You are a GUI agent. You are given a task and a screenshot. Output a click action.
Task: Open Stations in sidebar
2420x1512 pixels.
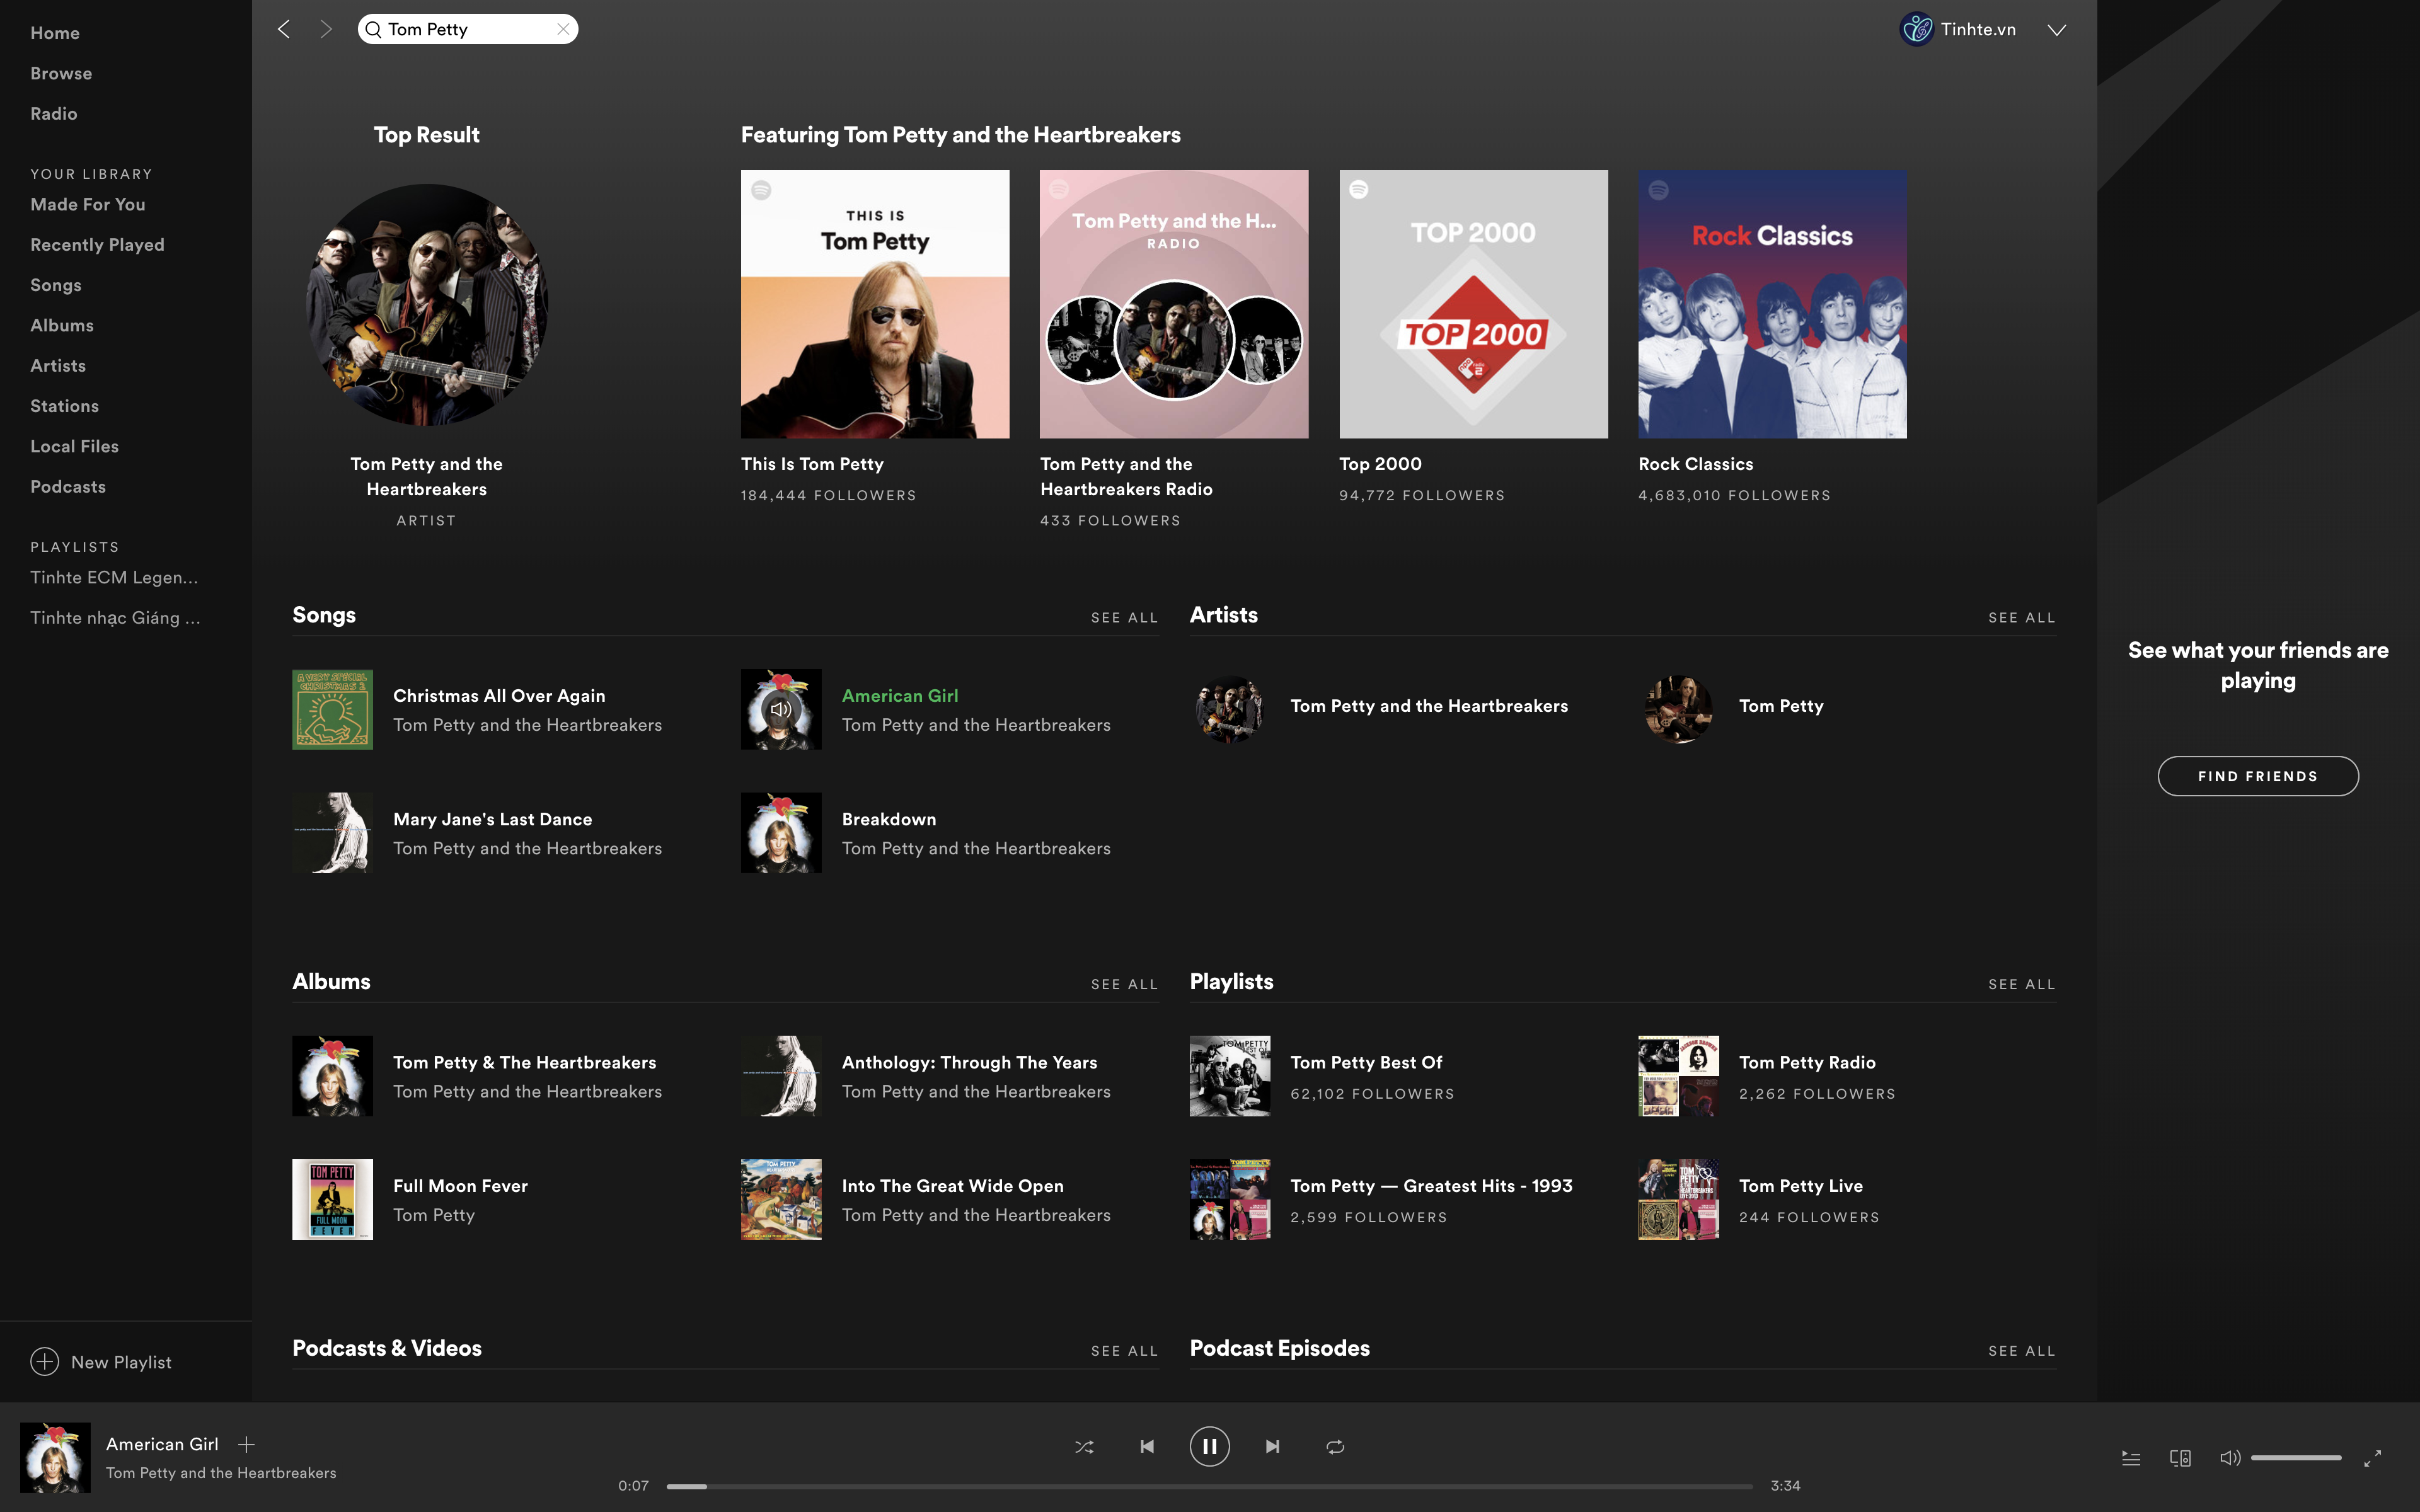(64, 406)
